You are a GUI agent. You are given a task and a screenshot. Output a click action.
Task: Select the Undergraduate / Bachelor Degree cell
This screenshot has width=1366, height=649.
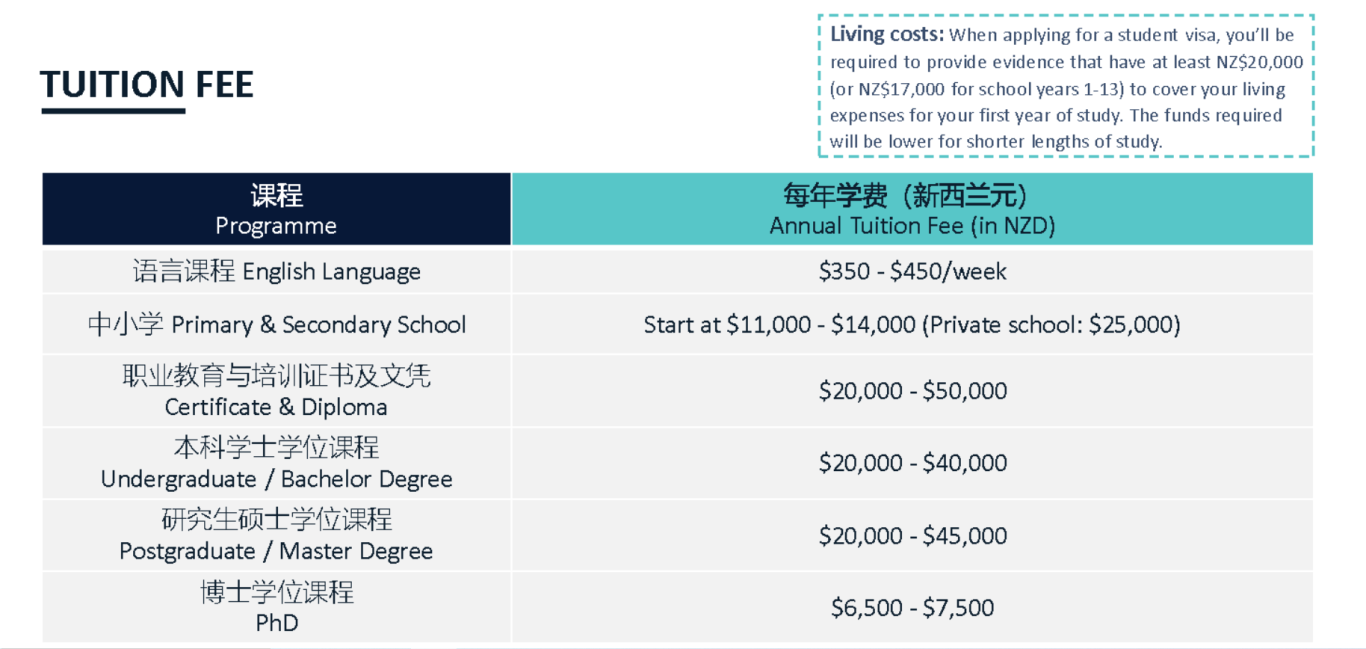coord(276,463)
